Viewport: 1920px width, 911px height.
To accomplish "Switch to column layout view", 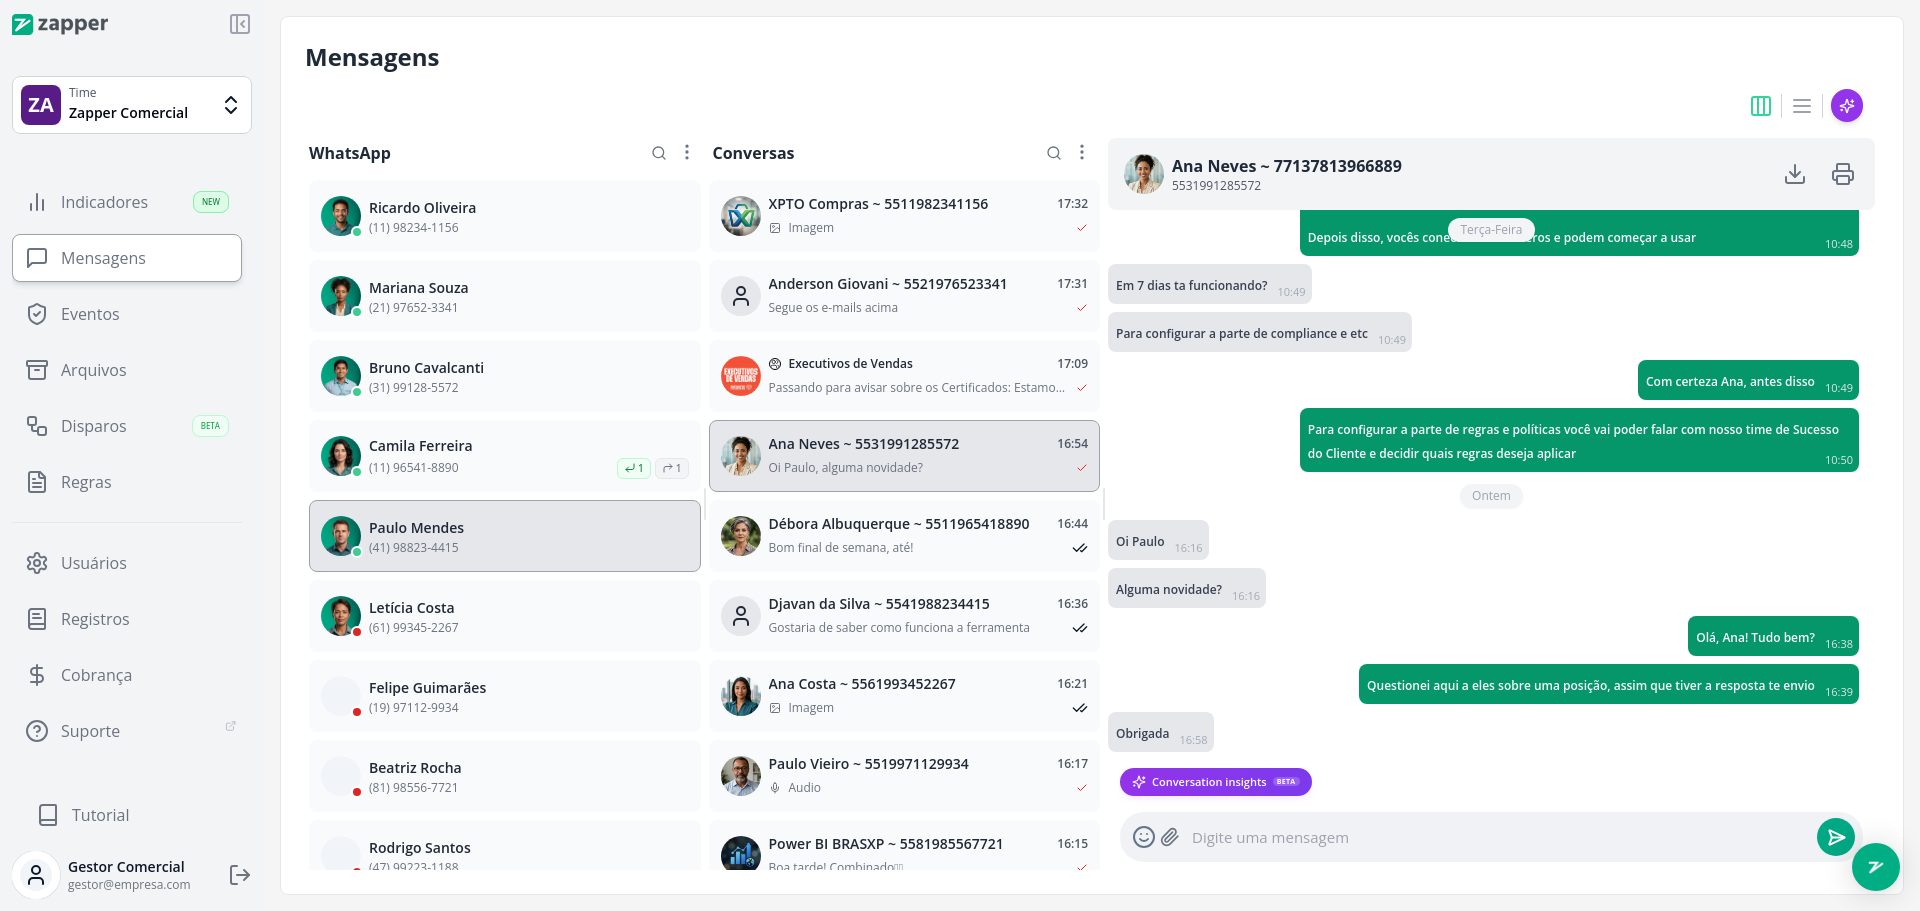I will [1761, 106].
